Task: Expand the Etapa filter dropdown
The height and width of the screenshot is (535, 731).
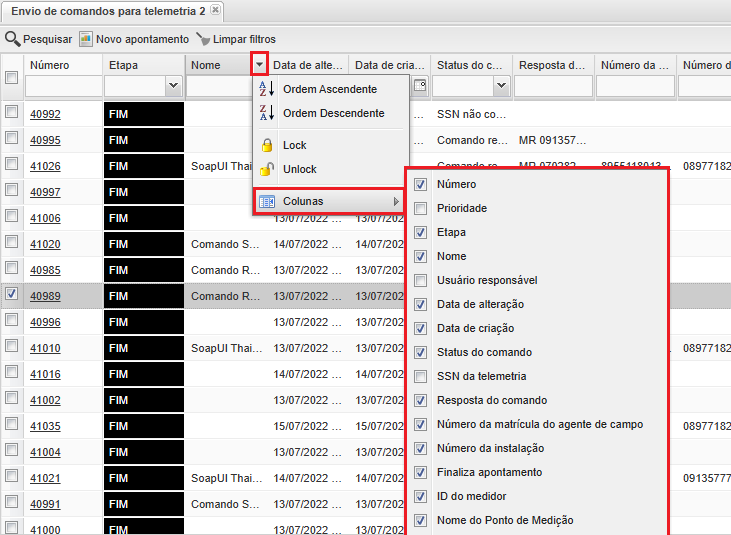Action: pos(173,86)
